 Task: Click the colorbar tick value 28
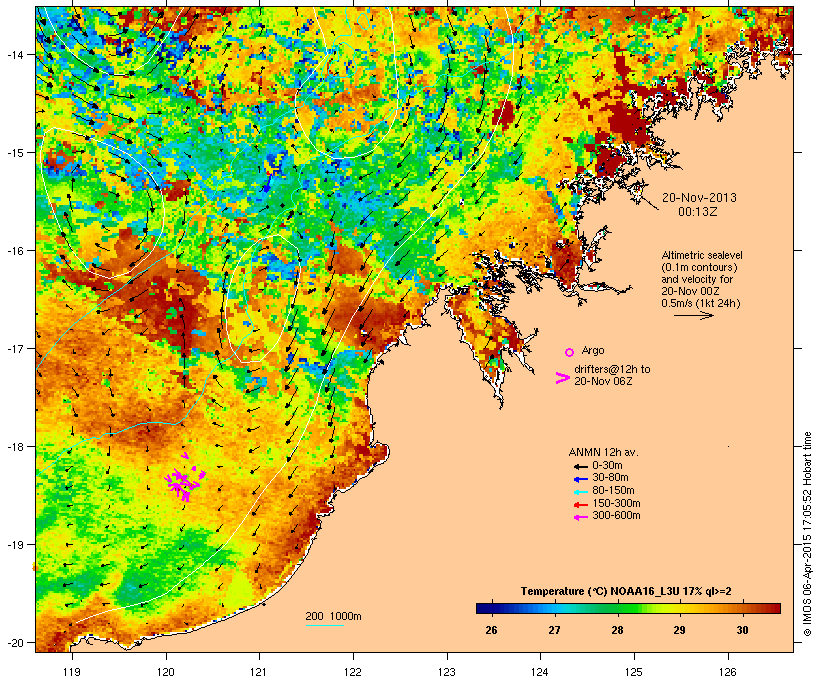617,630
